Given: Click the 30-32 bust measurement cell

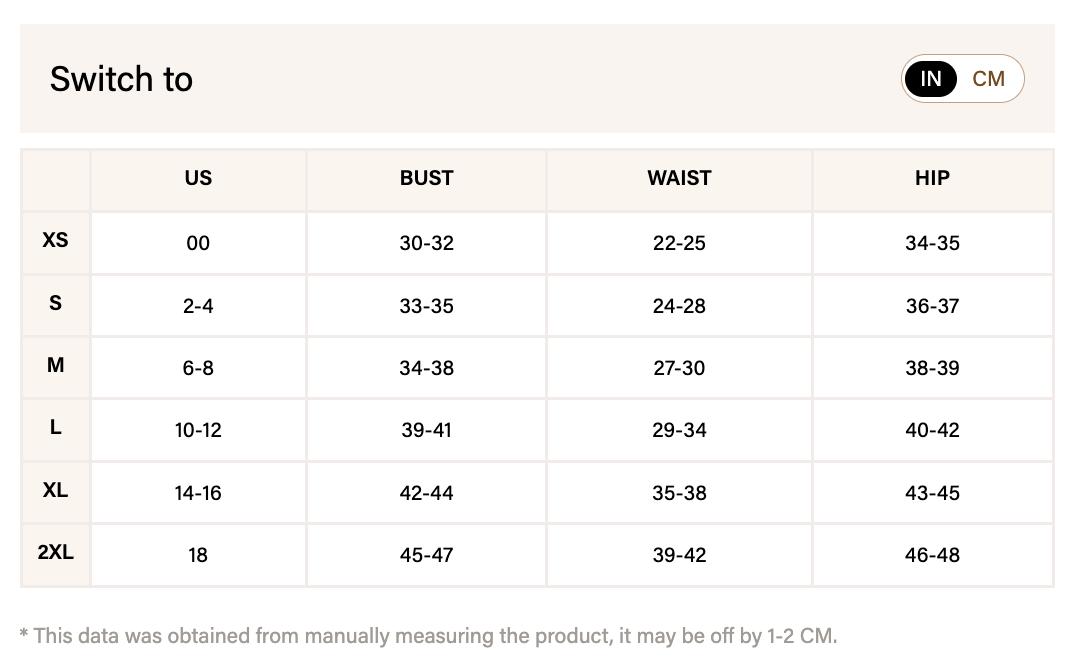Looking at the screenshot, I should pos(426,243).
